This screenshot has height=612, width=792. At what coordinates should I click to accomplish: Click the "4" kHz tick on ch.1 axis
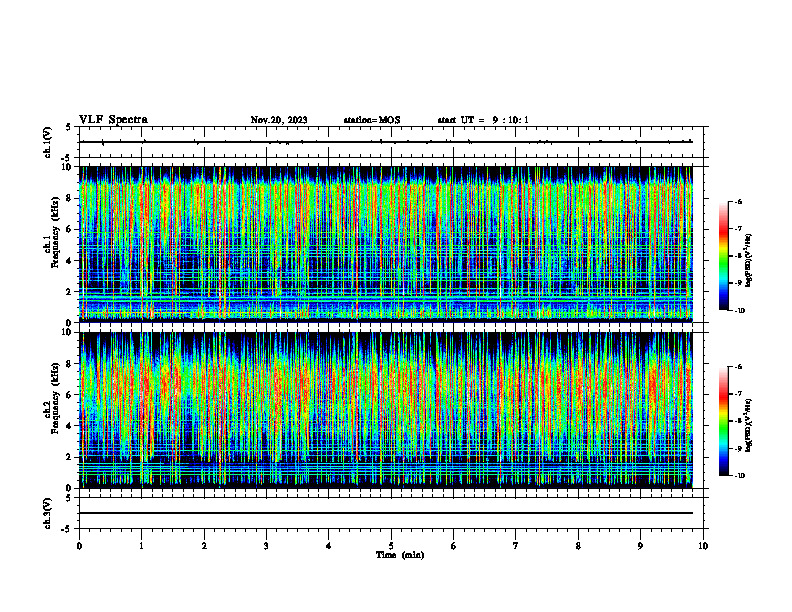click(70, 261)
